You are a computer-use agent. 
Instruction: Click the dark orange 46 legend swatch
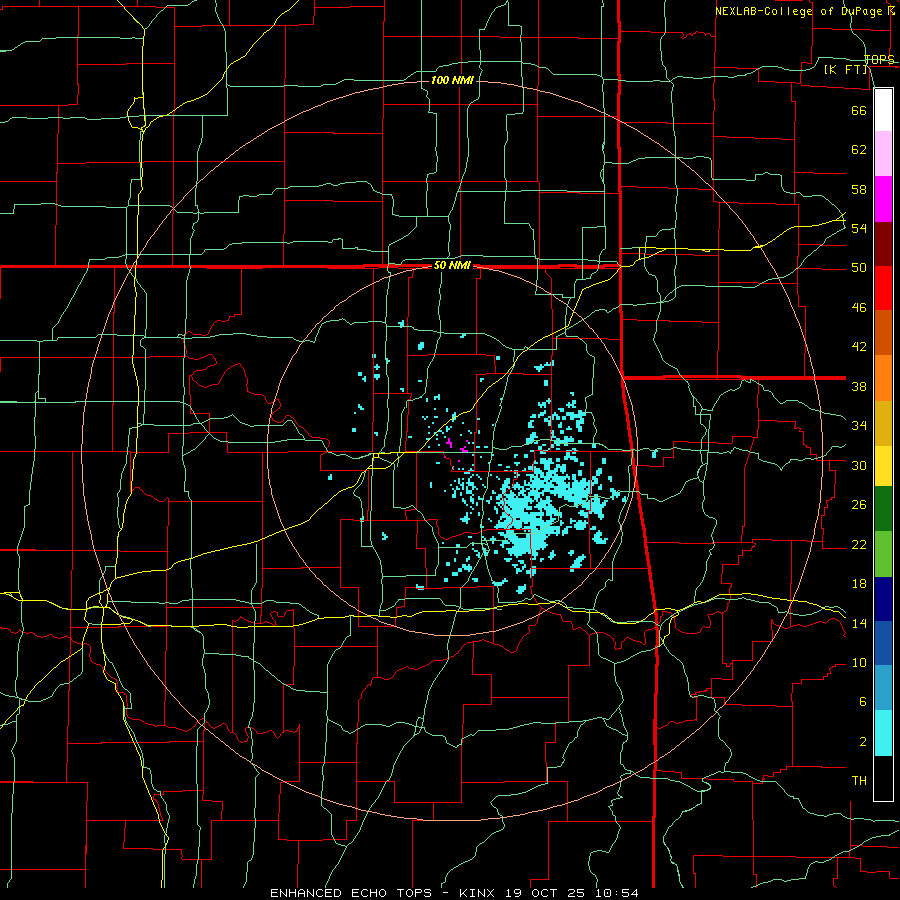click(883, 333)
